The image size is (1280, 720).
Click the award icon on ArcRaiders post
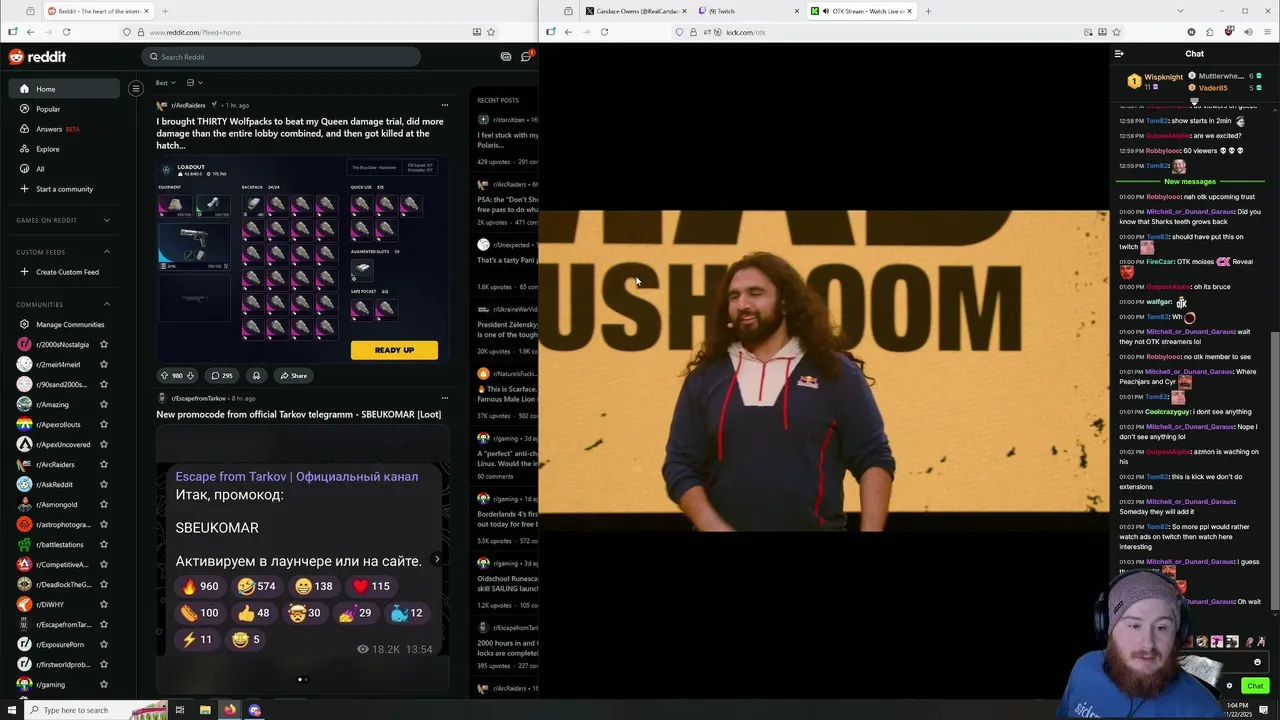click(x=256, y=376)
